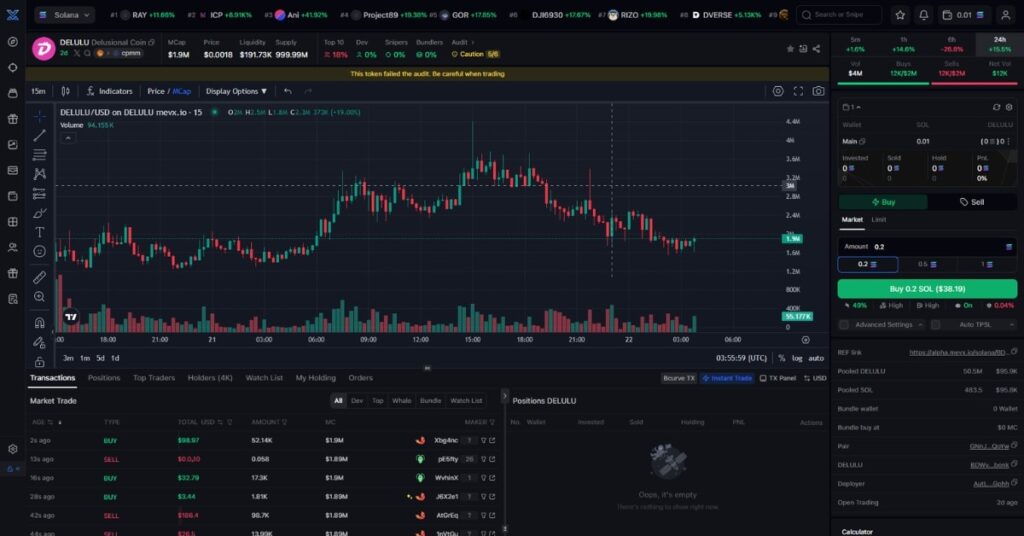
Task: Open candlestick chart style selector
Action: [x=65, y=91]
